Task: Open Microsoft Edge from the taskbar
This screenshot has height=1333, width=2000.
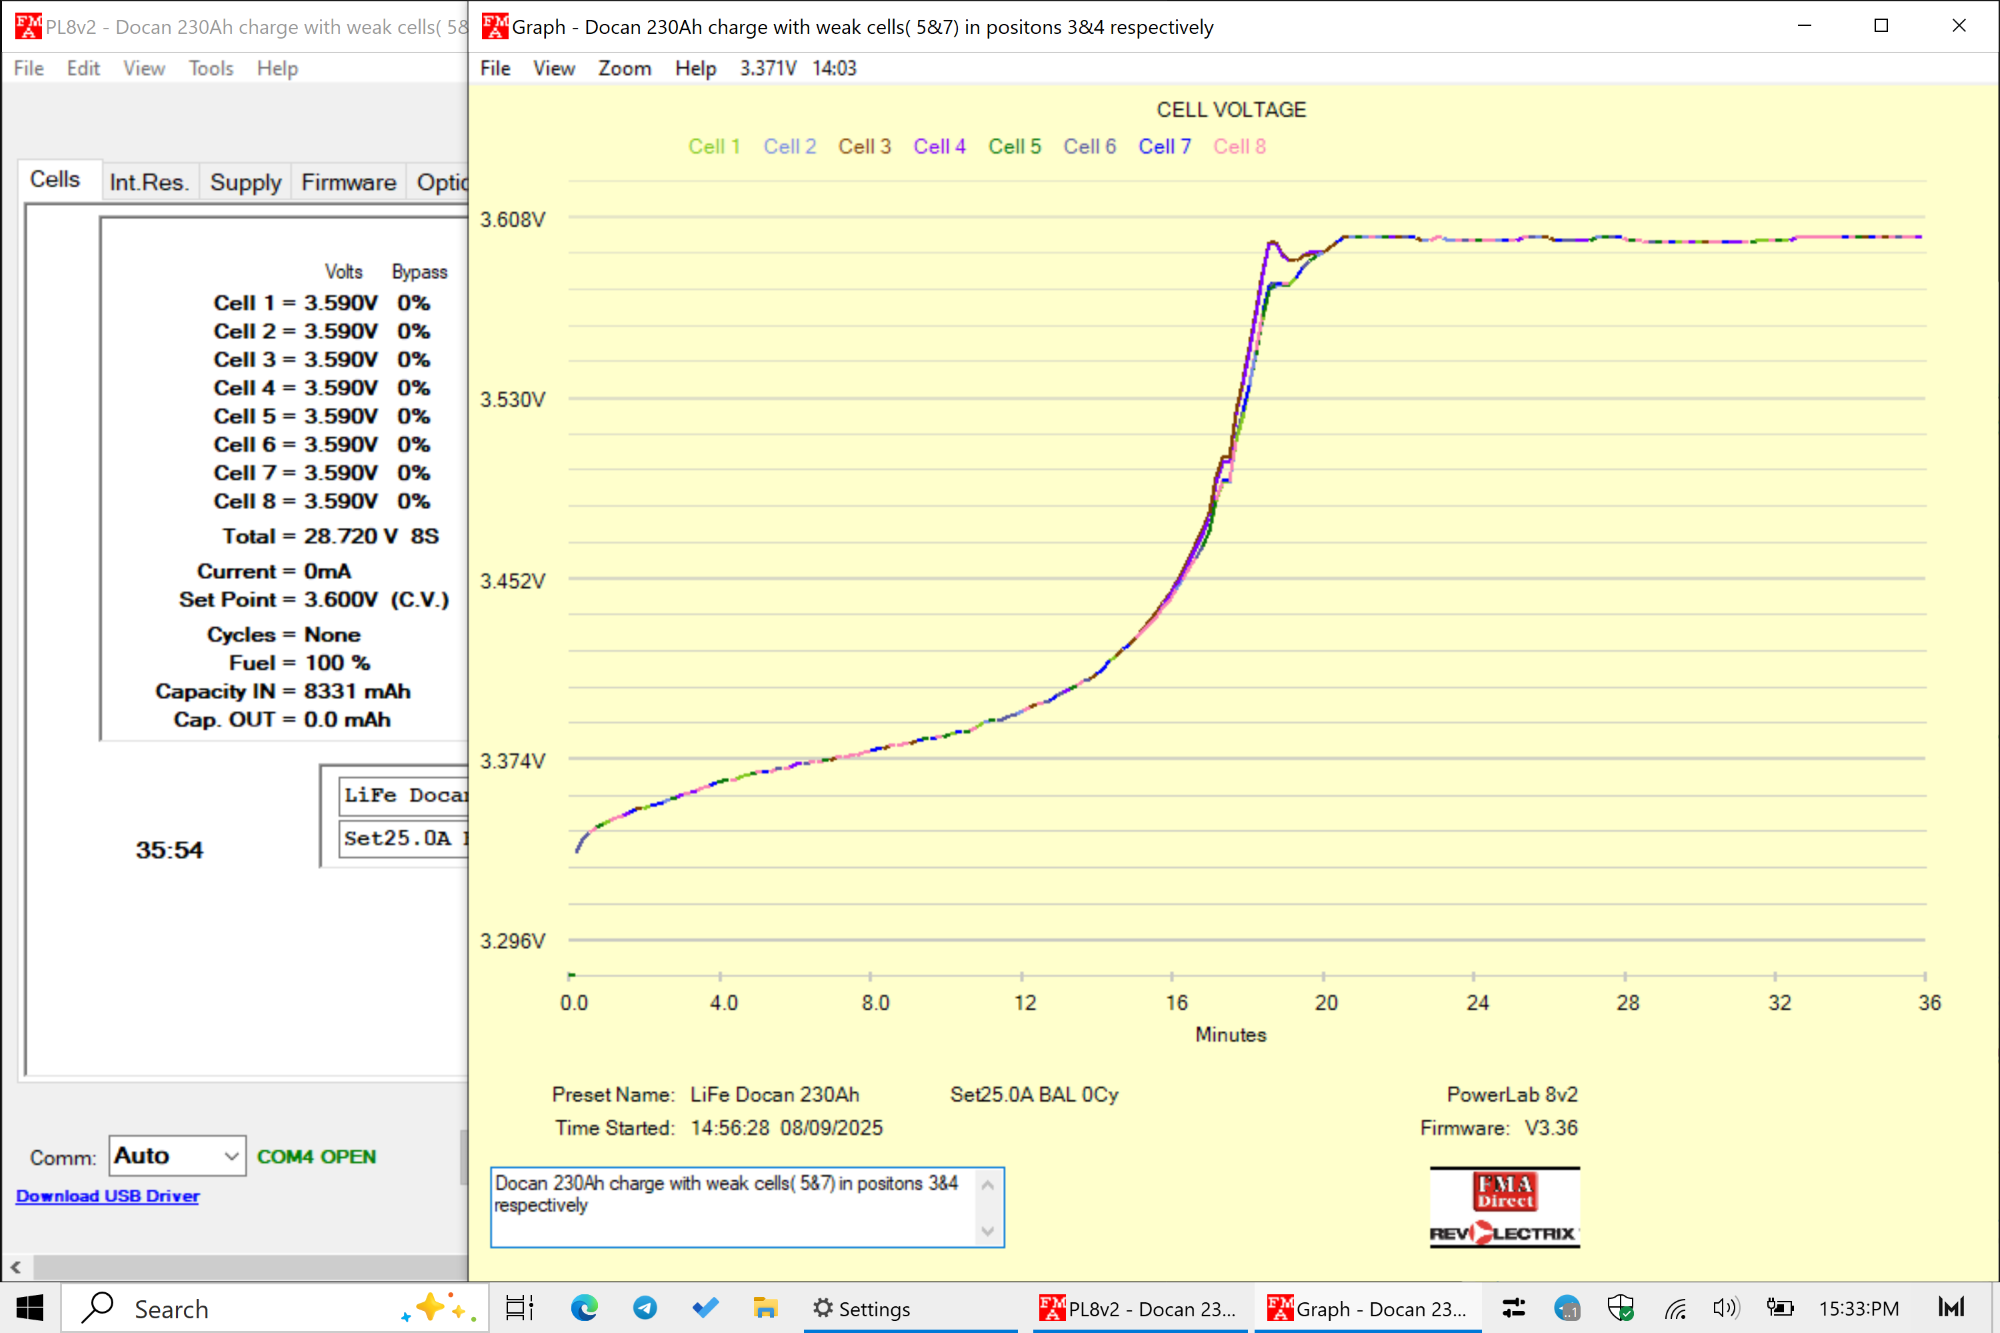Action: click(584, 1308)
